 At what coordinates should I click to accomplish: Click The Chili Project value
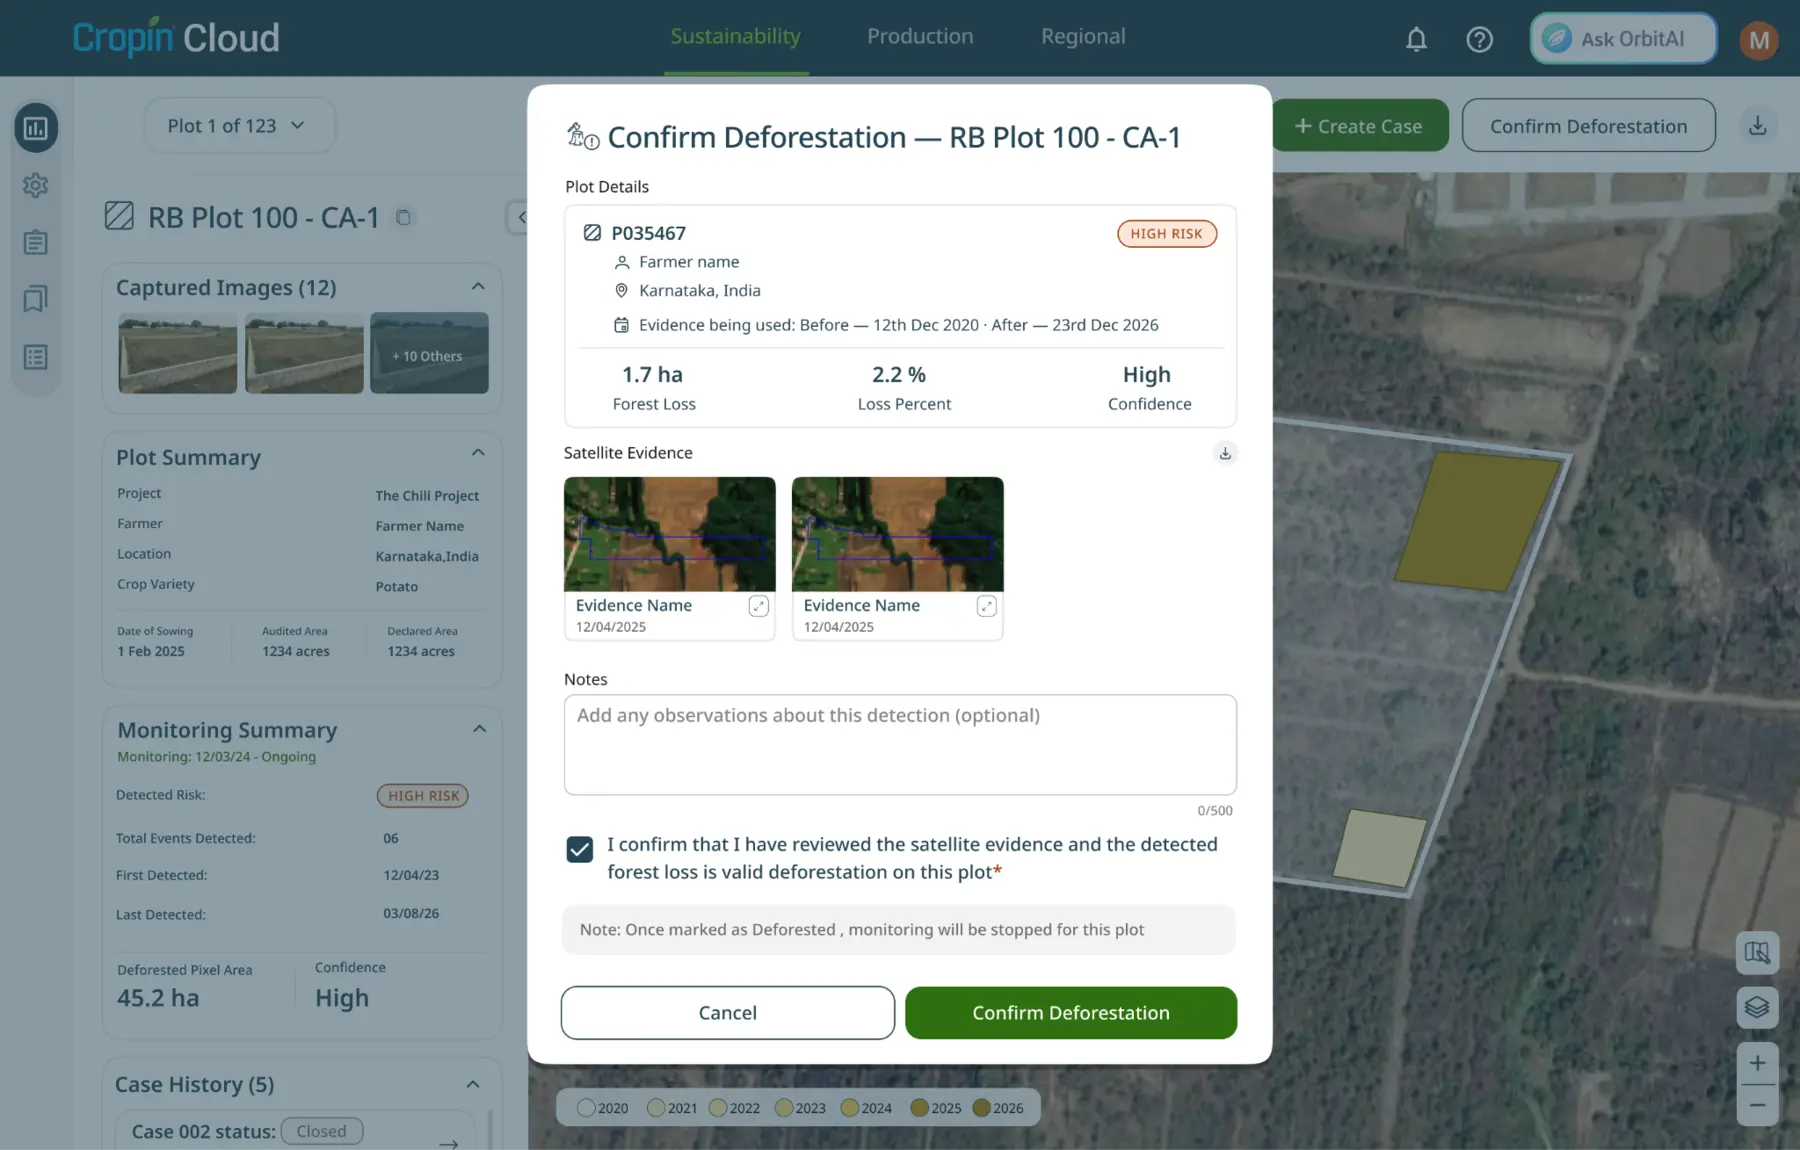(427, 496)
